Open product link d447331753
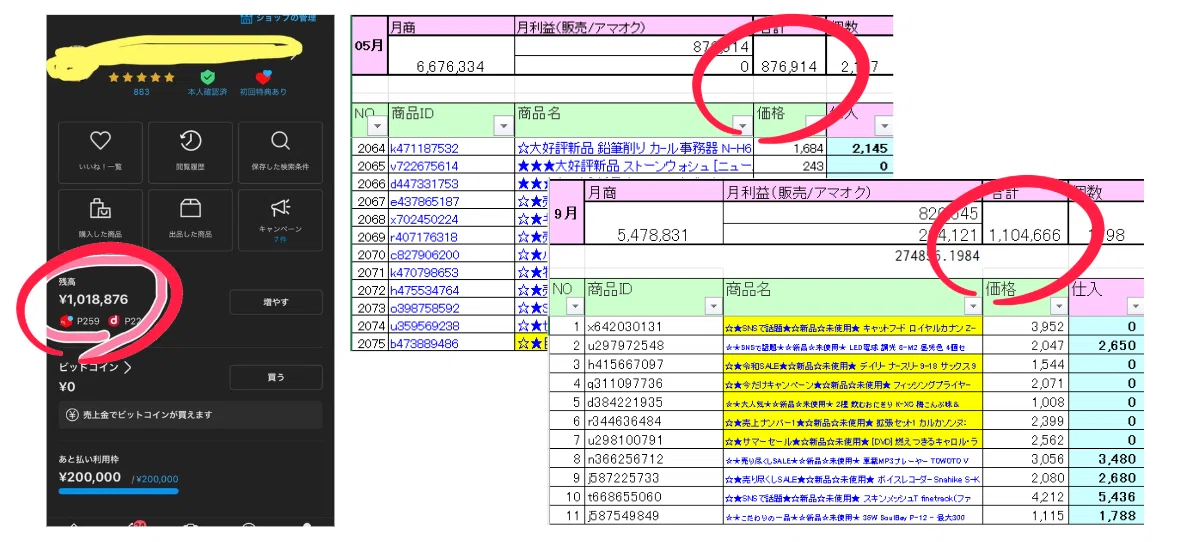Screen dimensions: 1185x542 (424, 184)
